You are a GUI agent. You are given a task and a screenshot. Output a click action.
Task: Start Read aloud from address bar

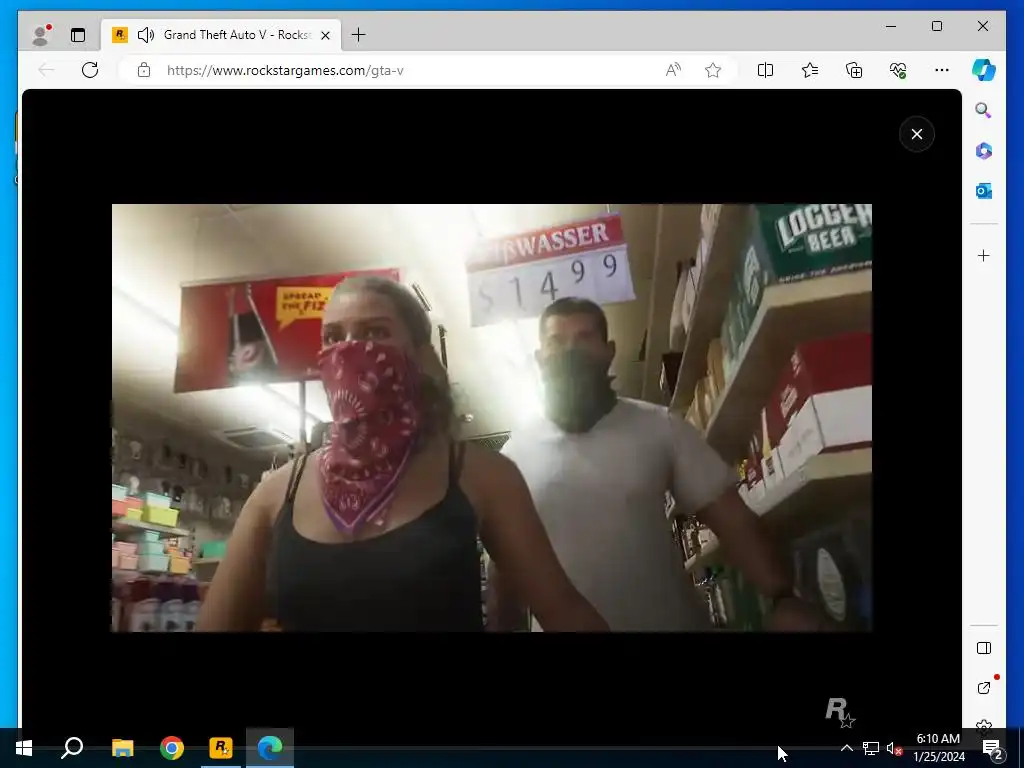(673, 70)
